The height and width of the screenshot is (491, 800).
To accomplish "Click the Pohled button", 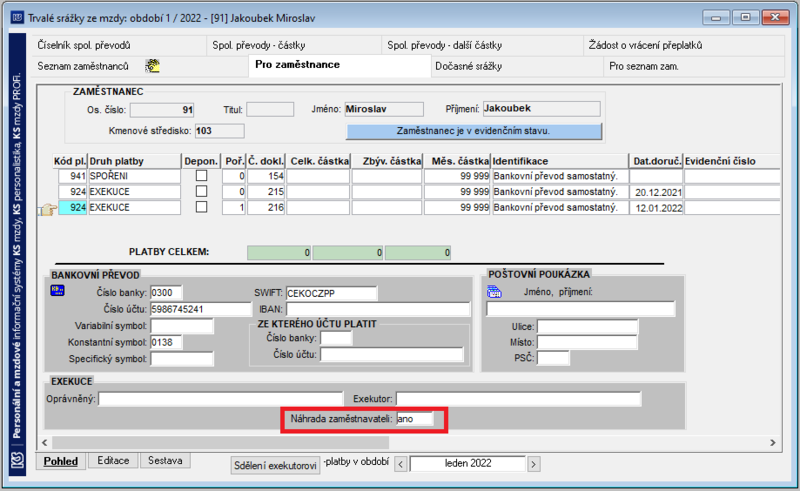I will point(61,461).
